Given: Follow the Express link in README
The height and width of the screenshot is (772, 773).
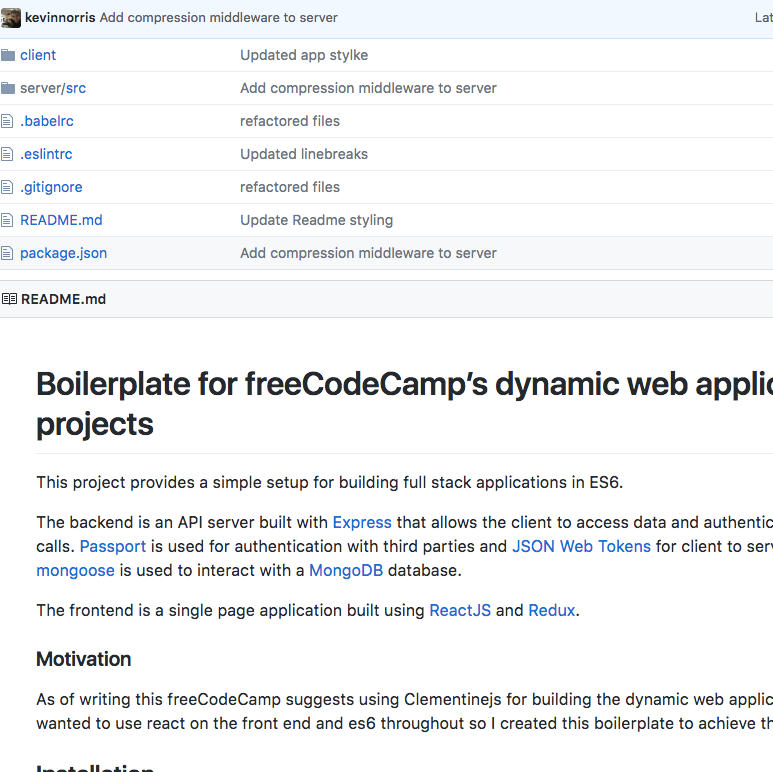Looking at the screenshot, I should click(362, 523).
